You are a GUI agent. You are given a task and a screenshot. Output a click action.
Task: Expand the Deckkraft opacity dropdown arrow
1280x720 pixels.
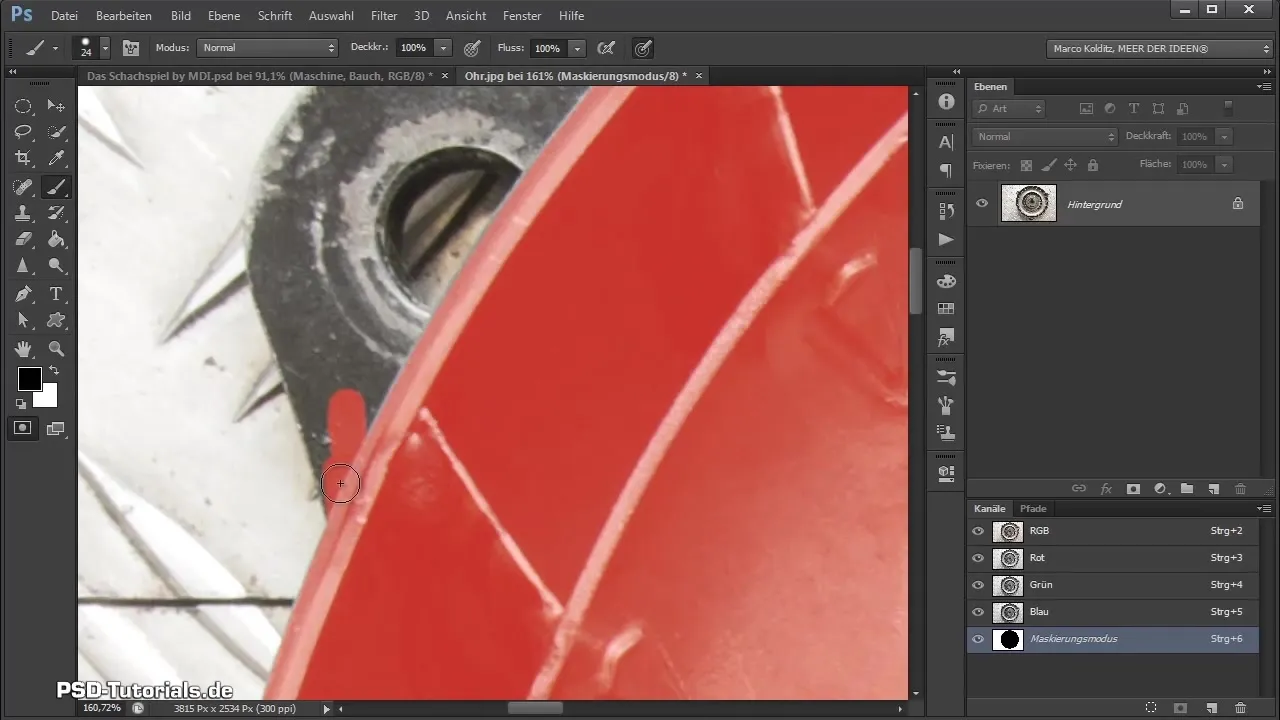[x=443, y=48]
